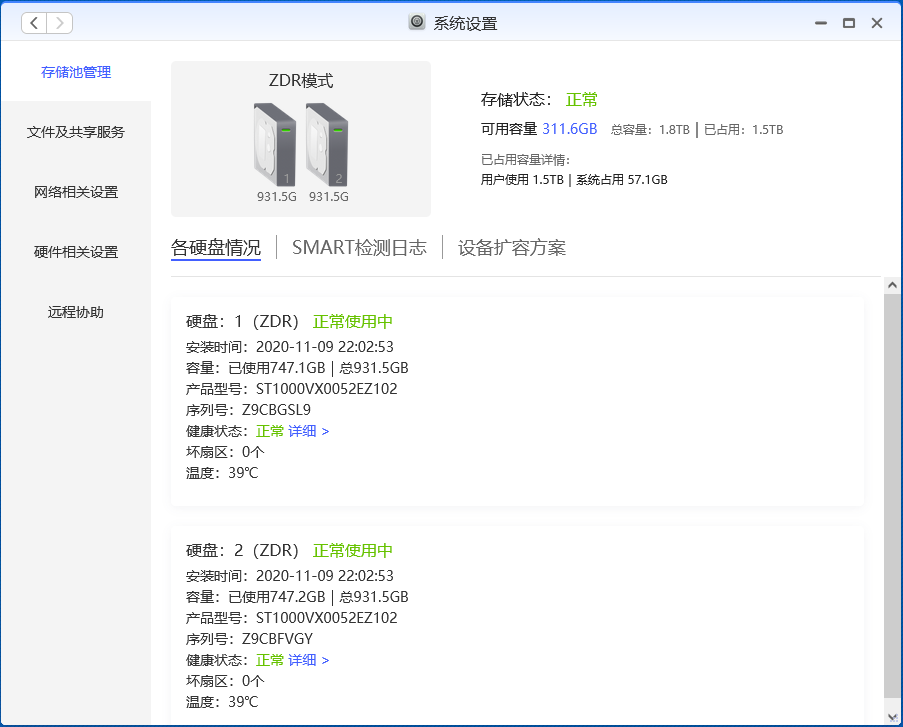The height and width of the screenshot is (727, 903).
Task: Open 存储池管理 in the sidebar
Action: tap(76, 72)
